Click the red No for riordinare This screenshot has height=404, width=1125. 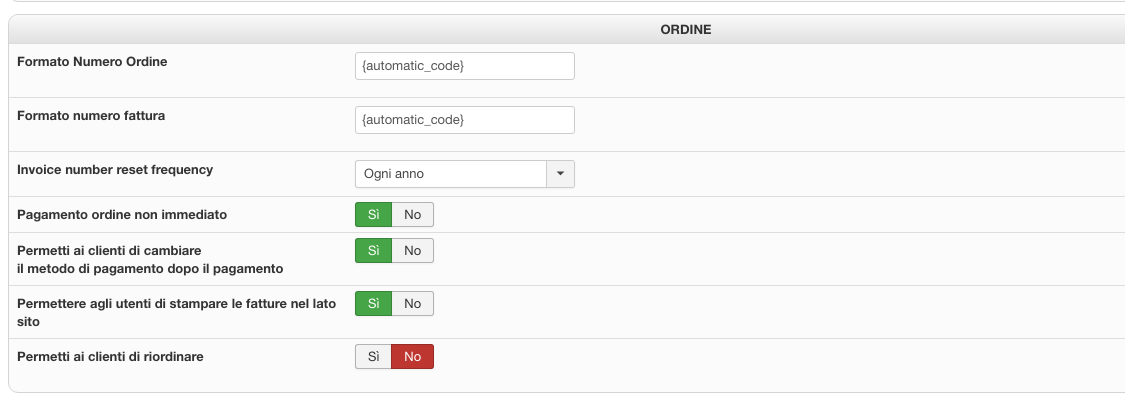click(412, 357)
